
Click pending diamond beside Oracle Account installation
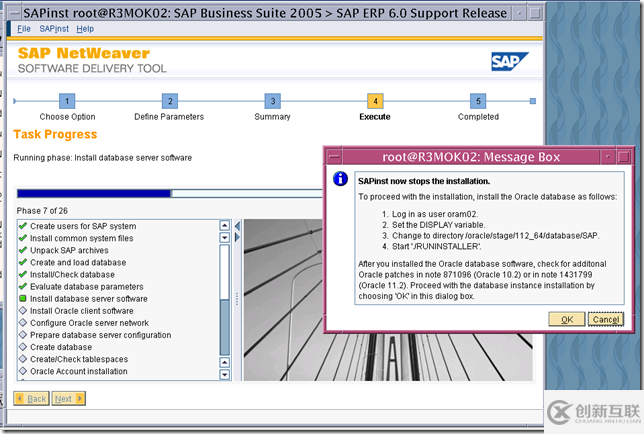point(23,371)
